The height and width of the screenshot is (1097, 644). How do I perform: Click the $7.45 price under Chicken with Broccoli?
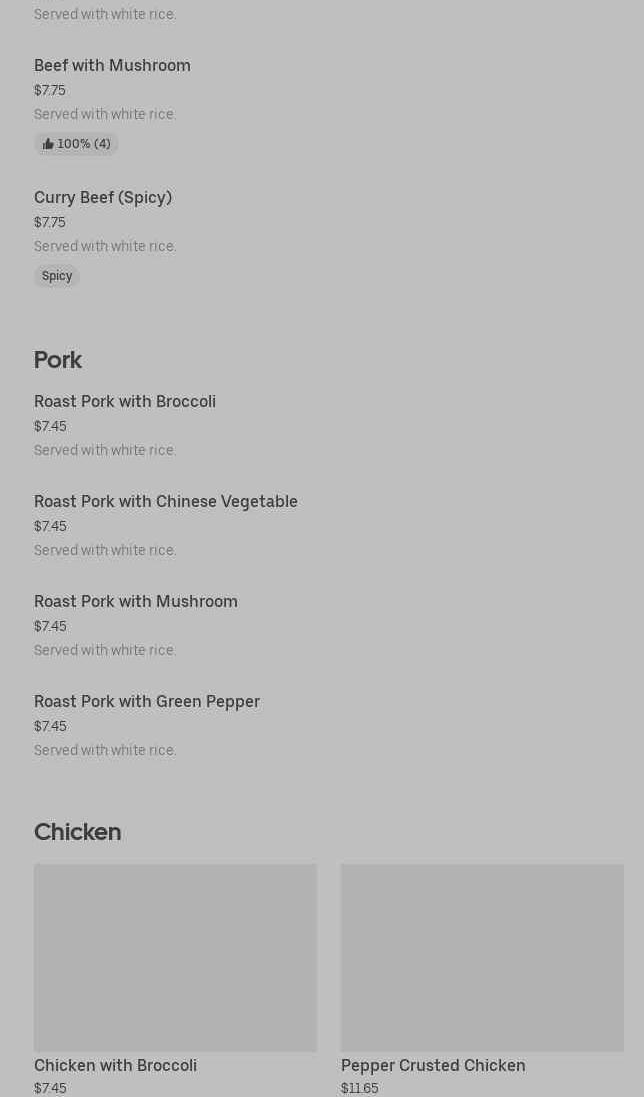click(50, 1089)
